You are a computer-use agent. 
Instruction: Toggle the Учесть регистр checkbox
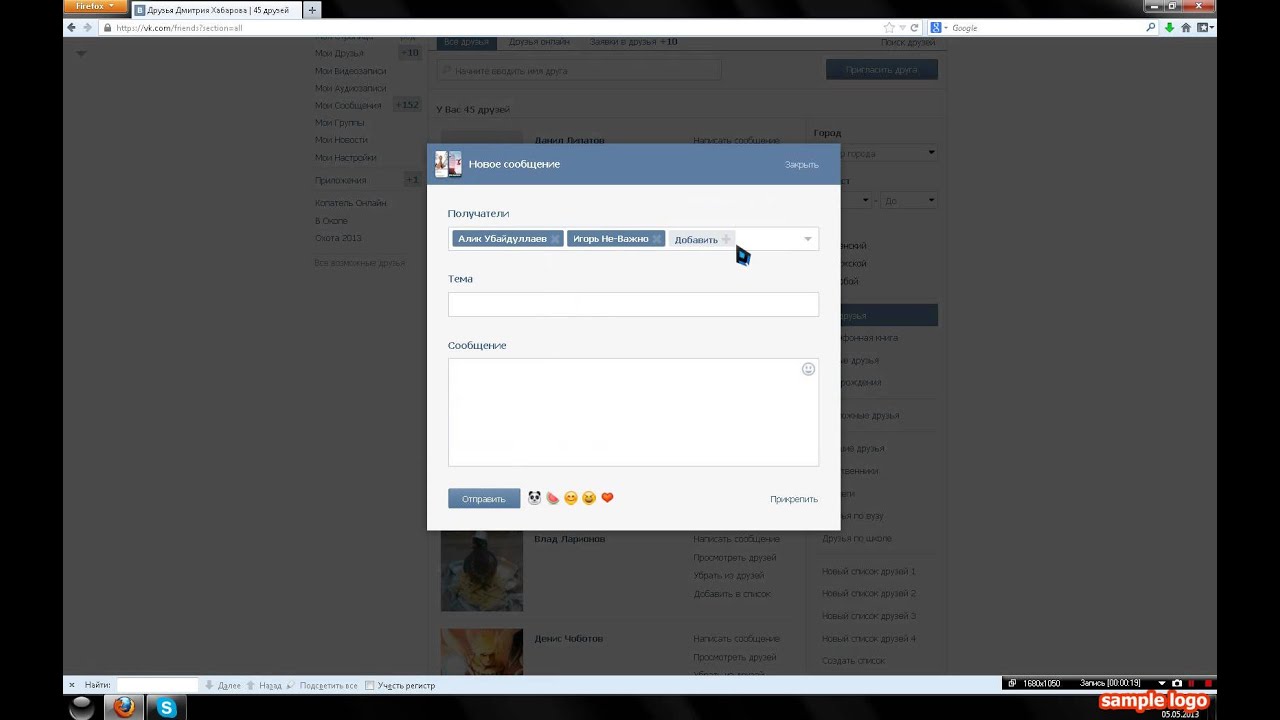(x=369, y=685)
